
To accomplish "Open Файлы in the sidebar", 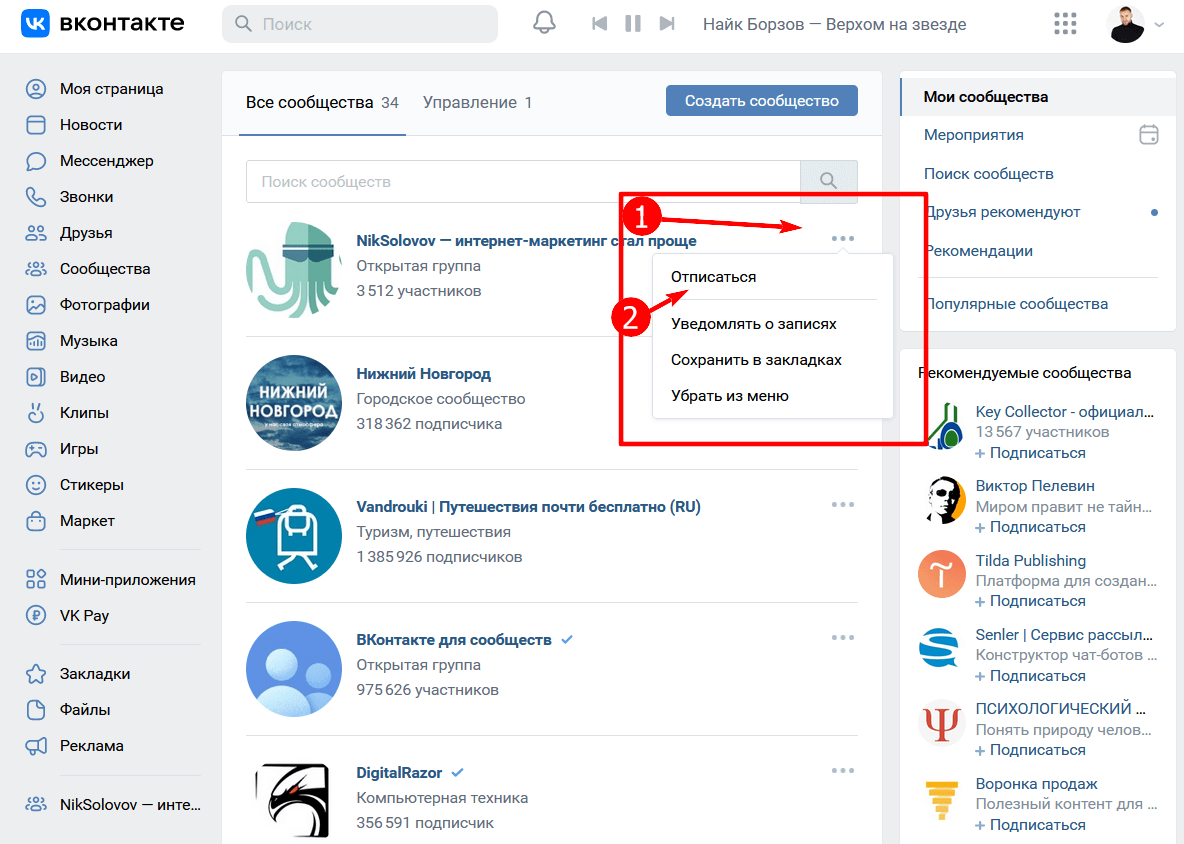I will click(x=85, y=710).
